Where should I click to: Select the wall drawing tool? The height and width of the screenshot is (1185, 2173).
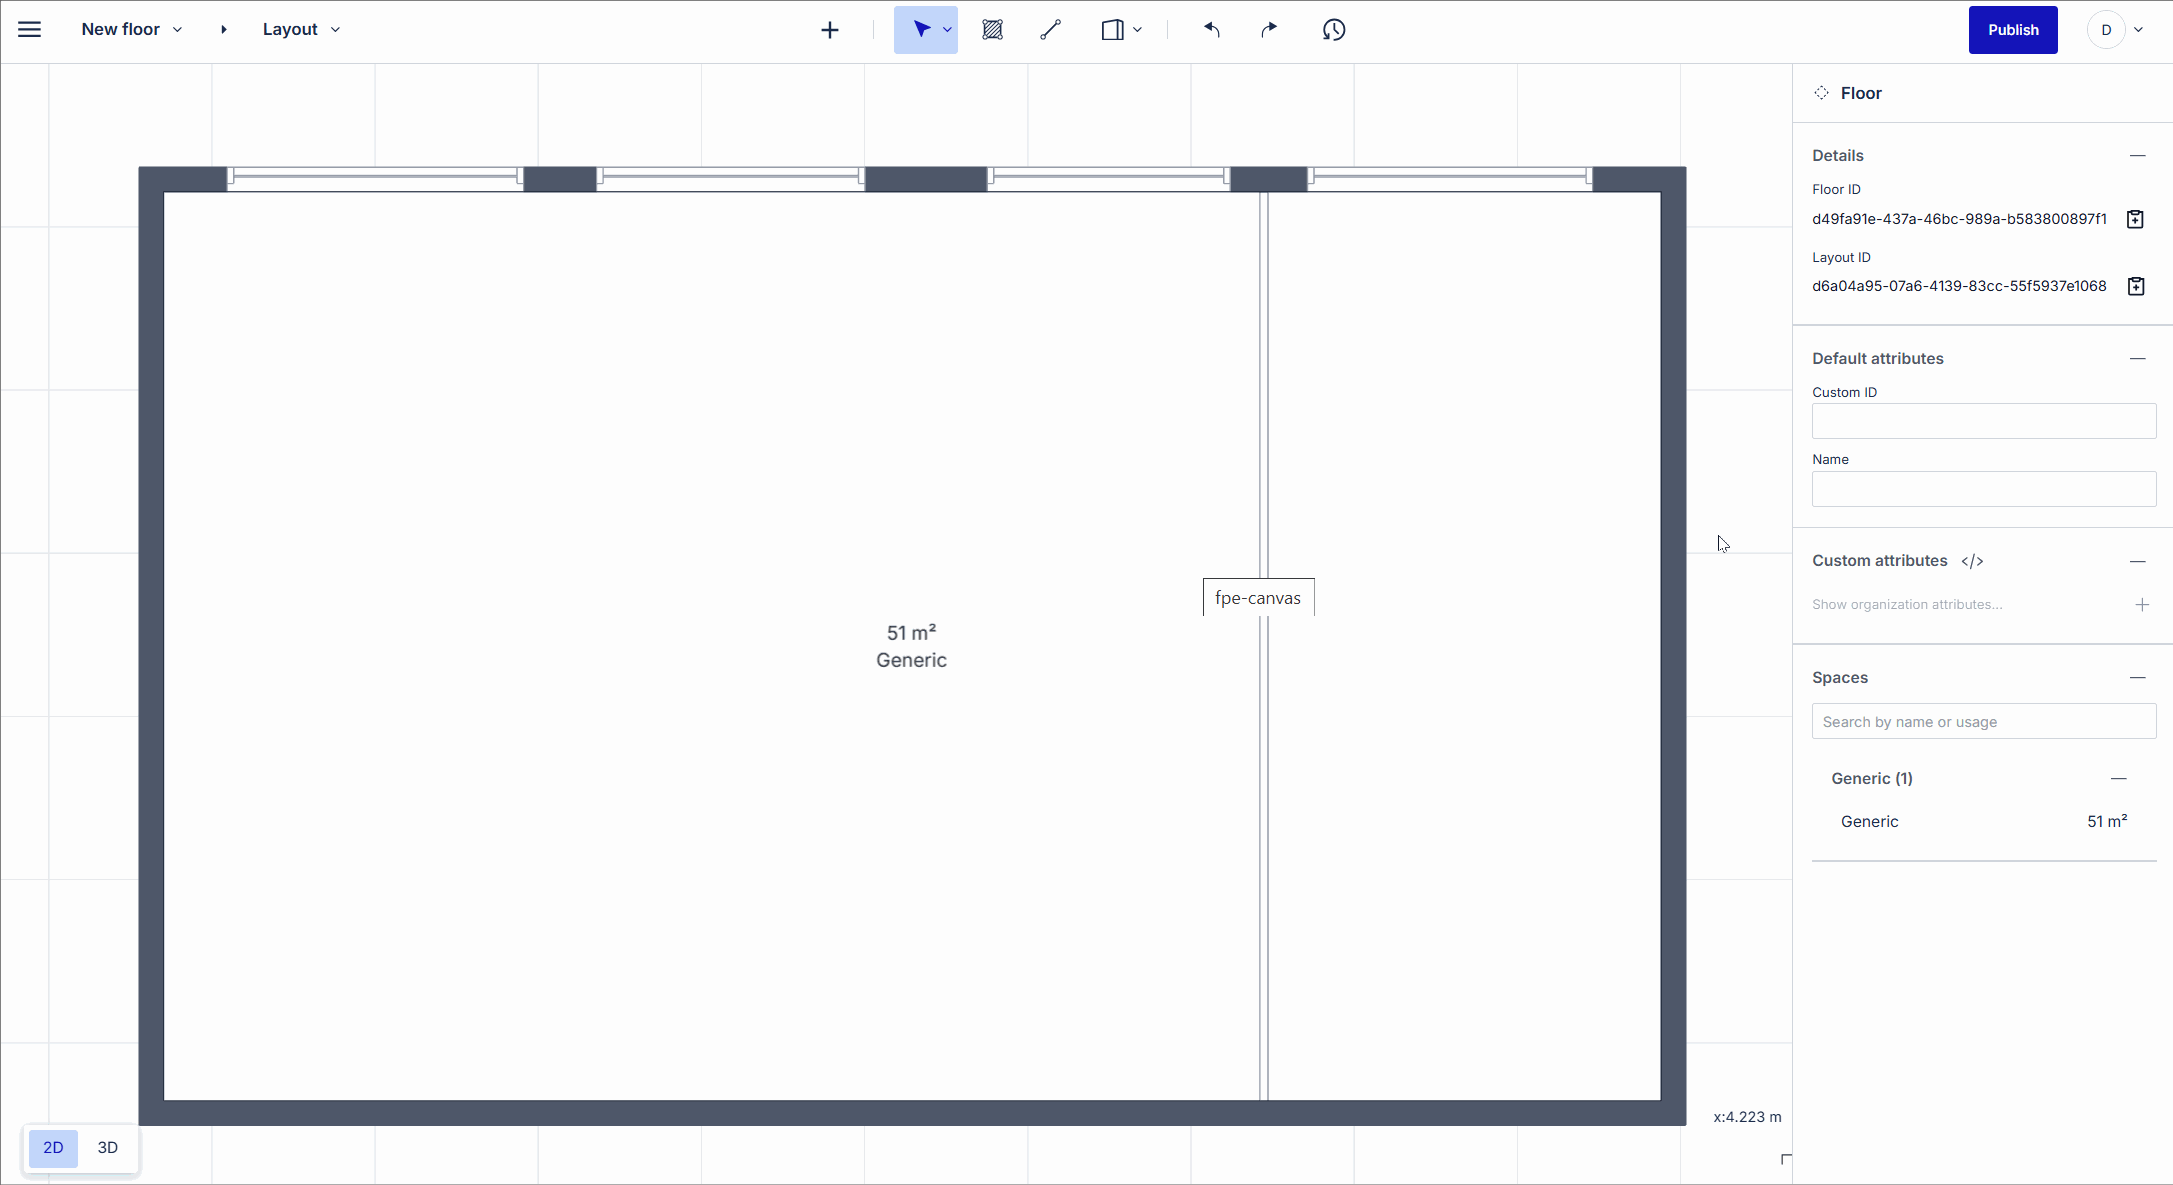[x=1050, y=29]
